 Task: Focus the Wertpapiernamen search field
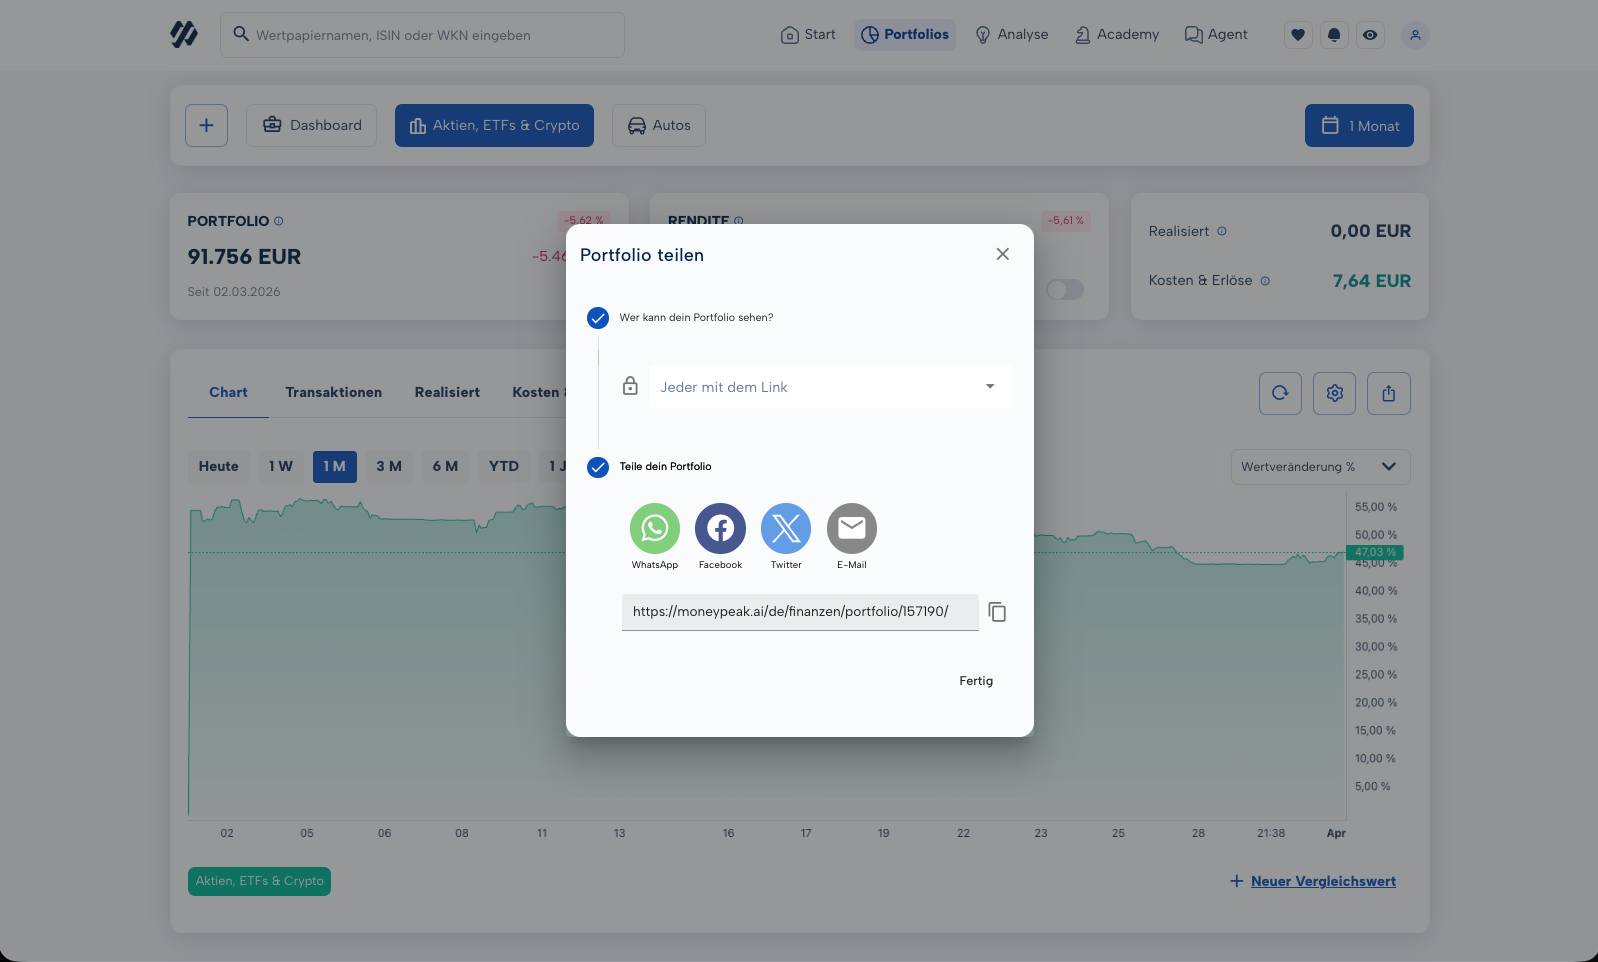coord(422,35)
